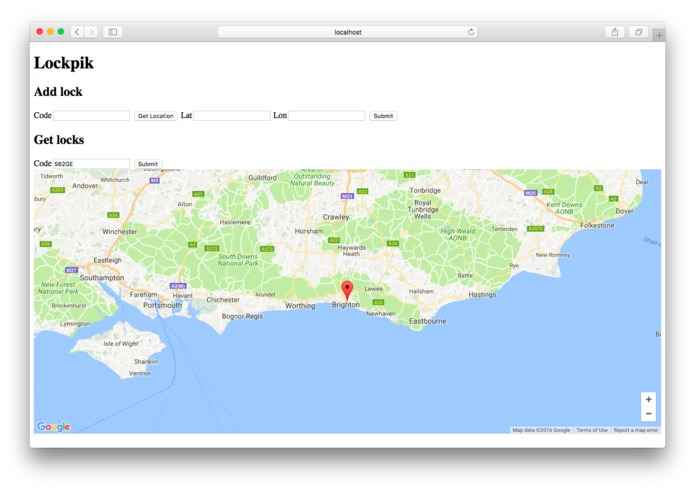Click the Folkestone label on map
This screenshot has height=494, width=695.
pyautogui.click(x=597, y=226)
